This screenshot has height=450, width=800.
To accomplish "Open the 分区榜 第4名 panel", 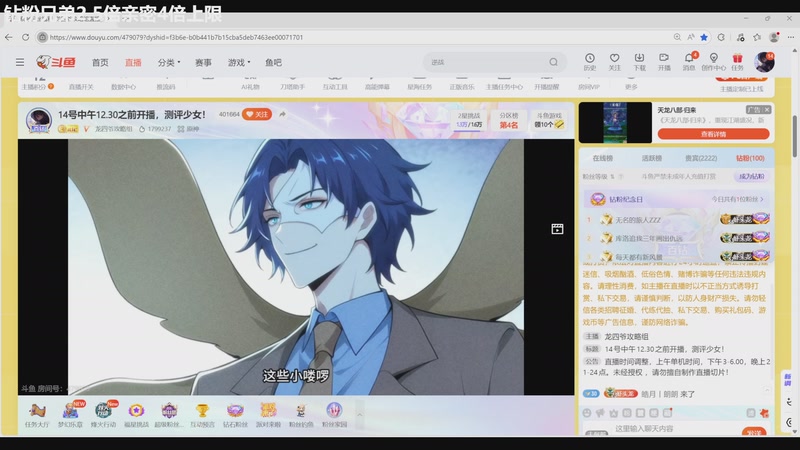I will click(508, 120).
